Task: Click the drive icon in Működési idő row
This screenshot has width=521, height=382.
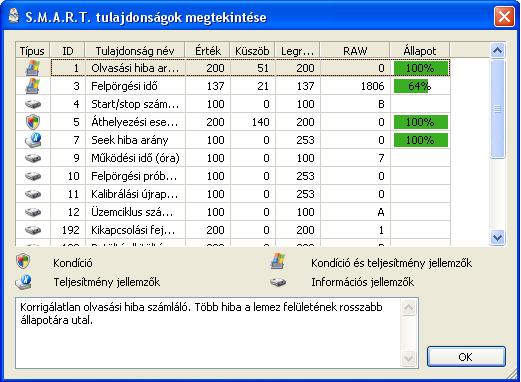Action: click(x=33, y=158)
